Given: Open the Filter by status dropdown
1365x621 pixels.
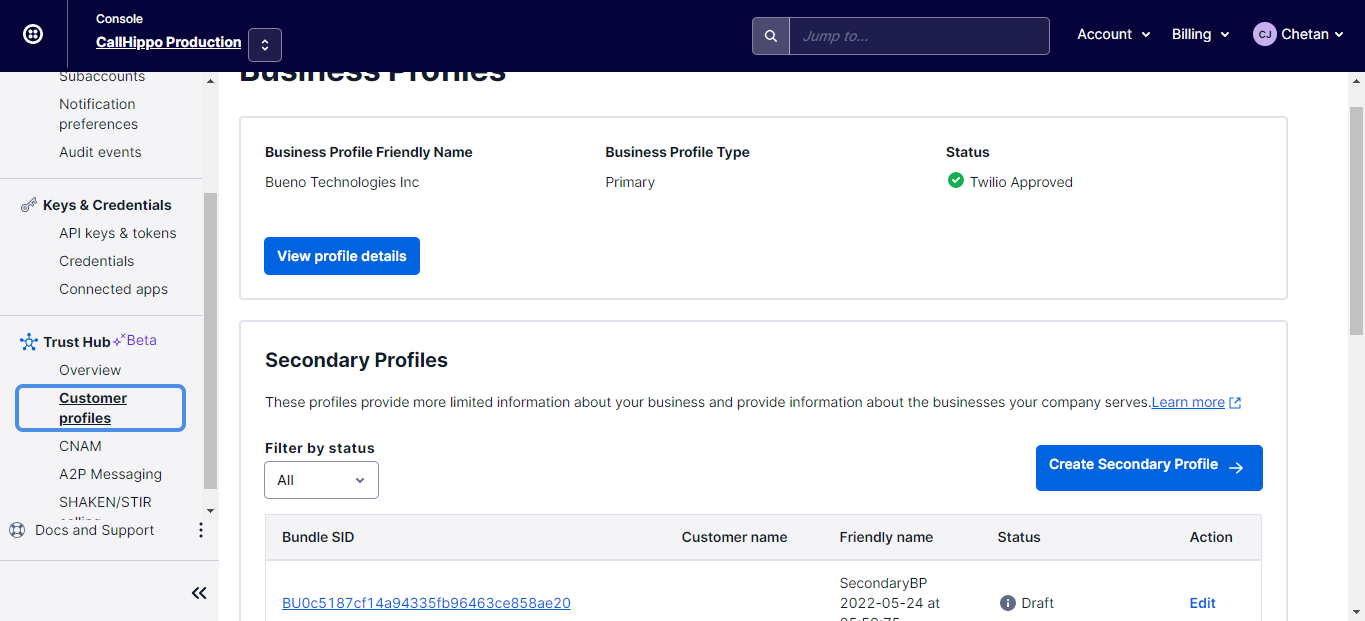Looking at the screenshot, I should [x=321, y=480].
